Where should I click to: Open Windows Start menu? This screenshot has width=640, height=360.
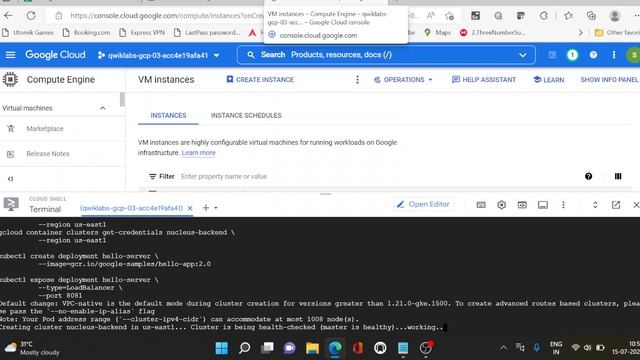(x=222, y=348)
